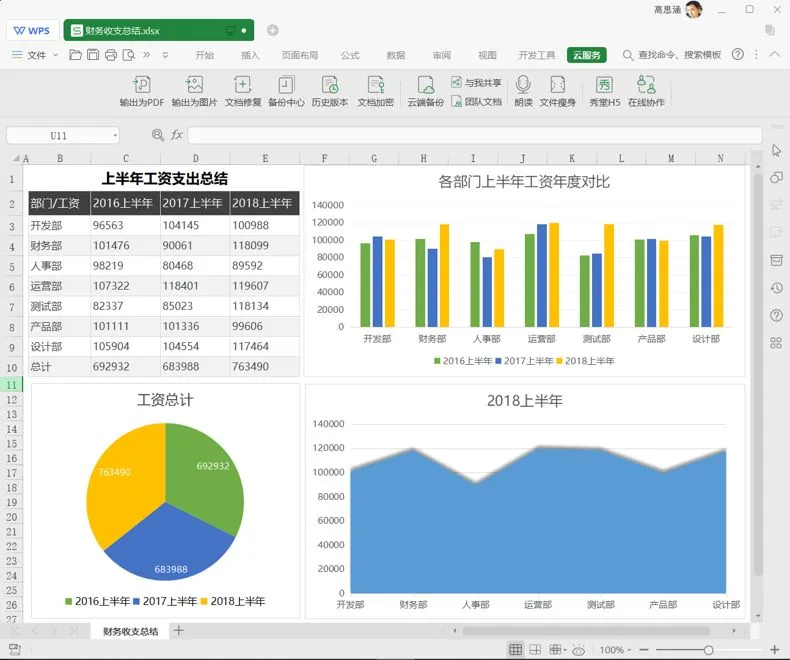The width and height of the screenshot is (790, 660).
Task: Select cell containing 763490
Action: [265, 366]
